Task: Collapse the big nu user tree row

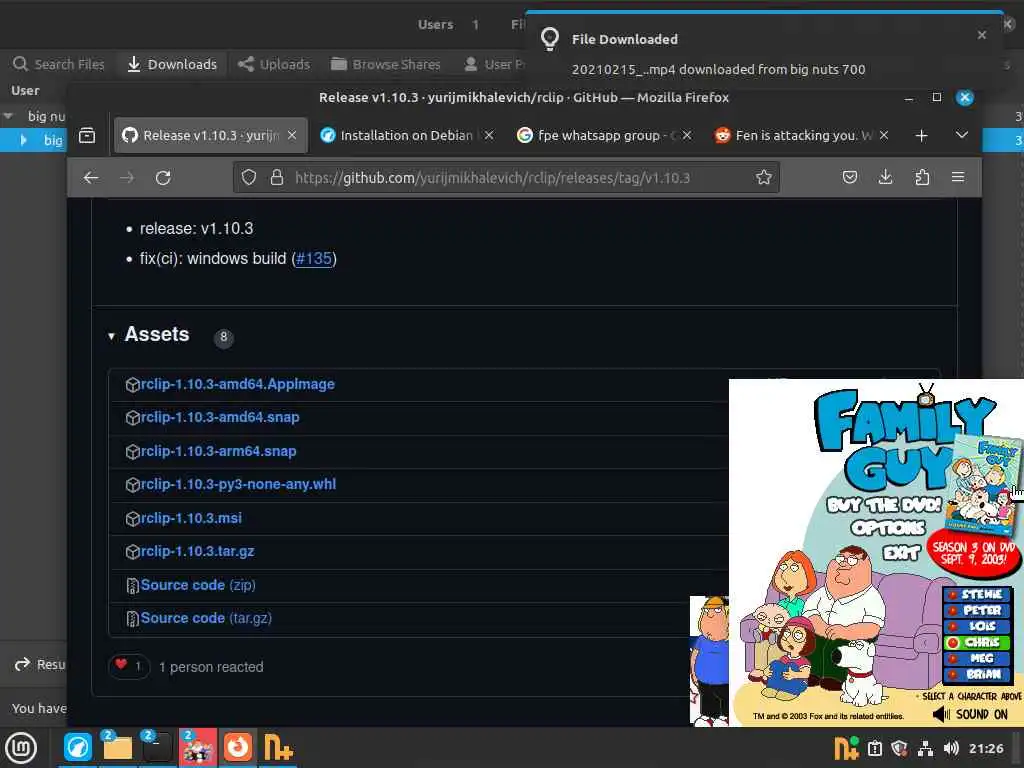Action: coord(8,116)
